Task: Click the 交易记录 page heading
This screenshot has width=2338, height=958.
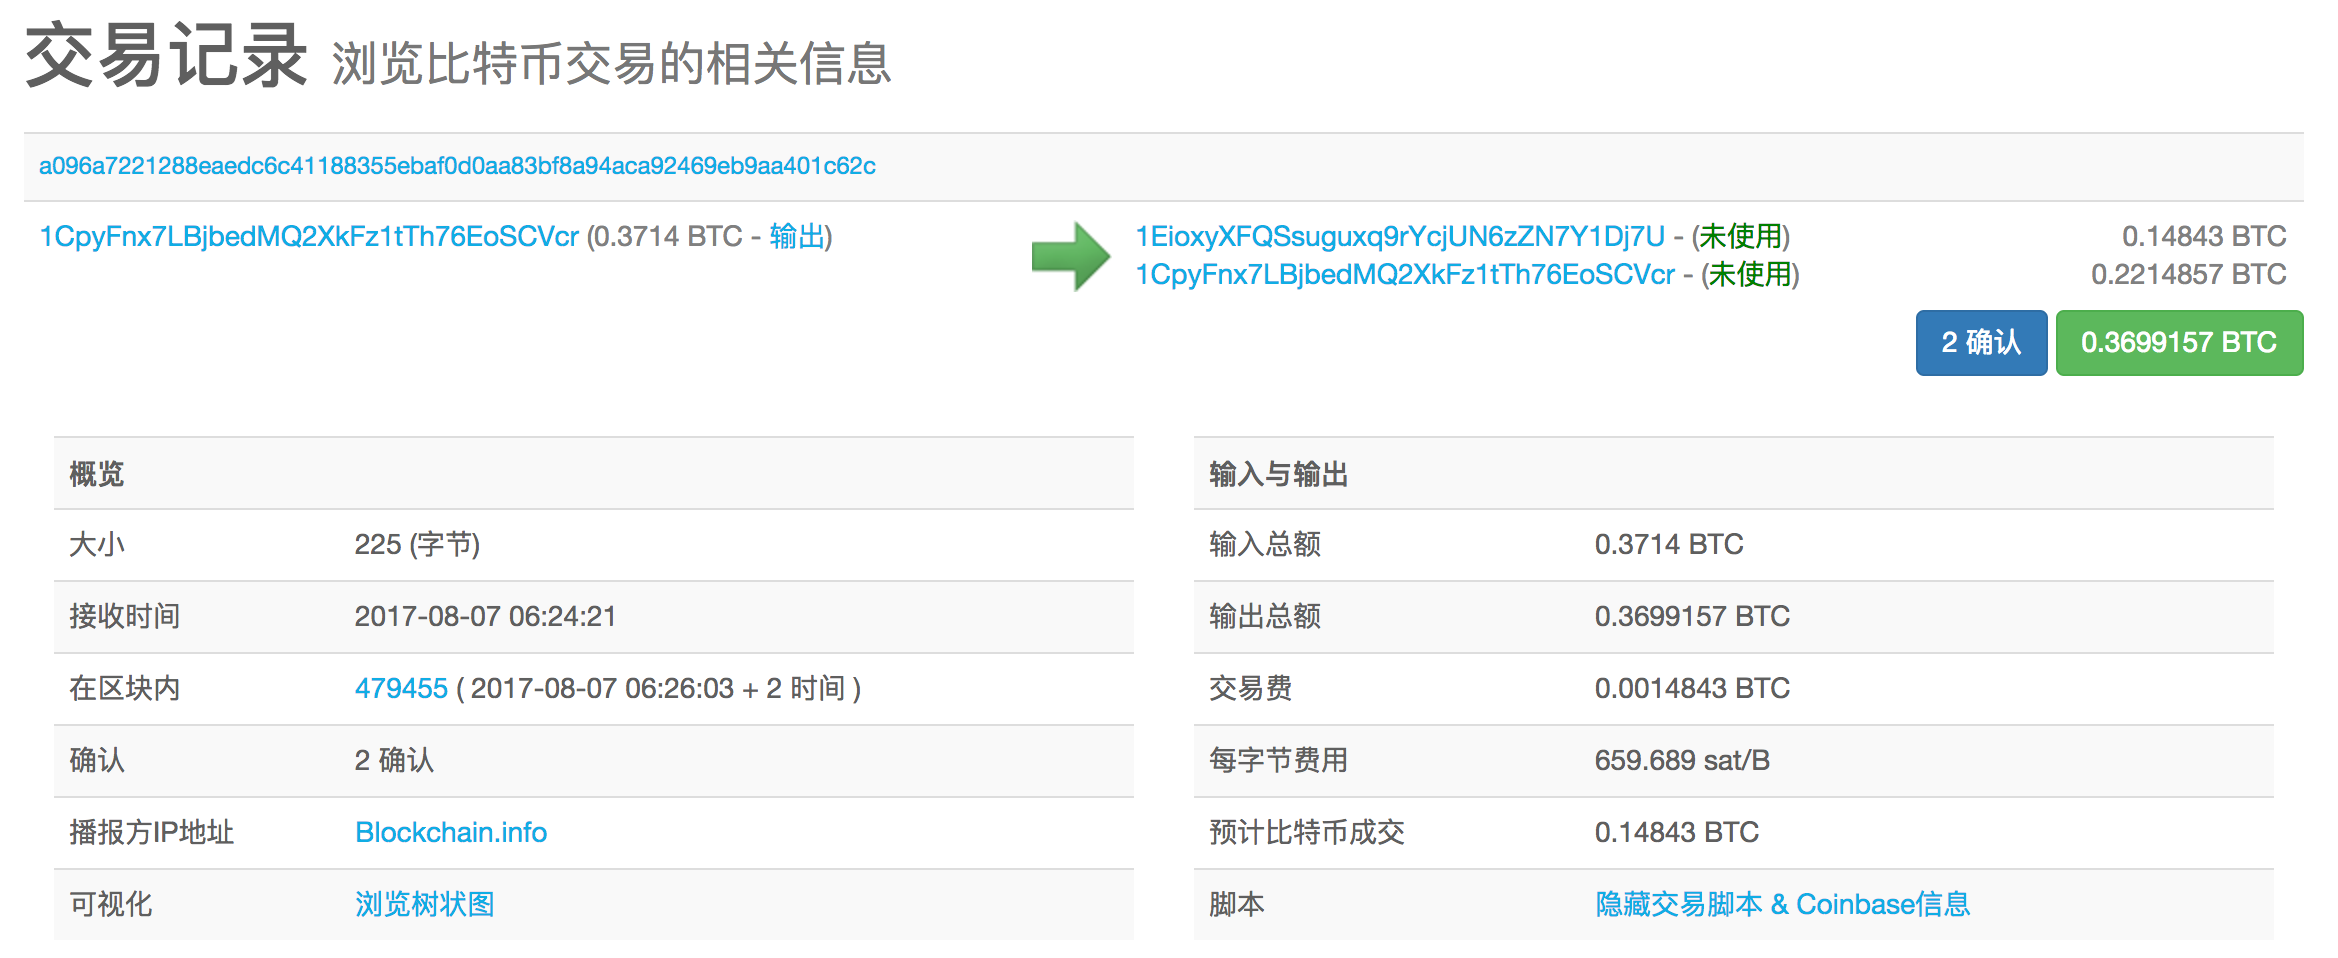Action: pos(166,56)
